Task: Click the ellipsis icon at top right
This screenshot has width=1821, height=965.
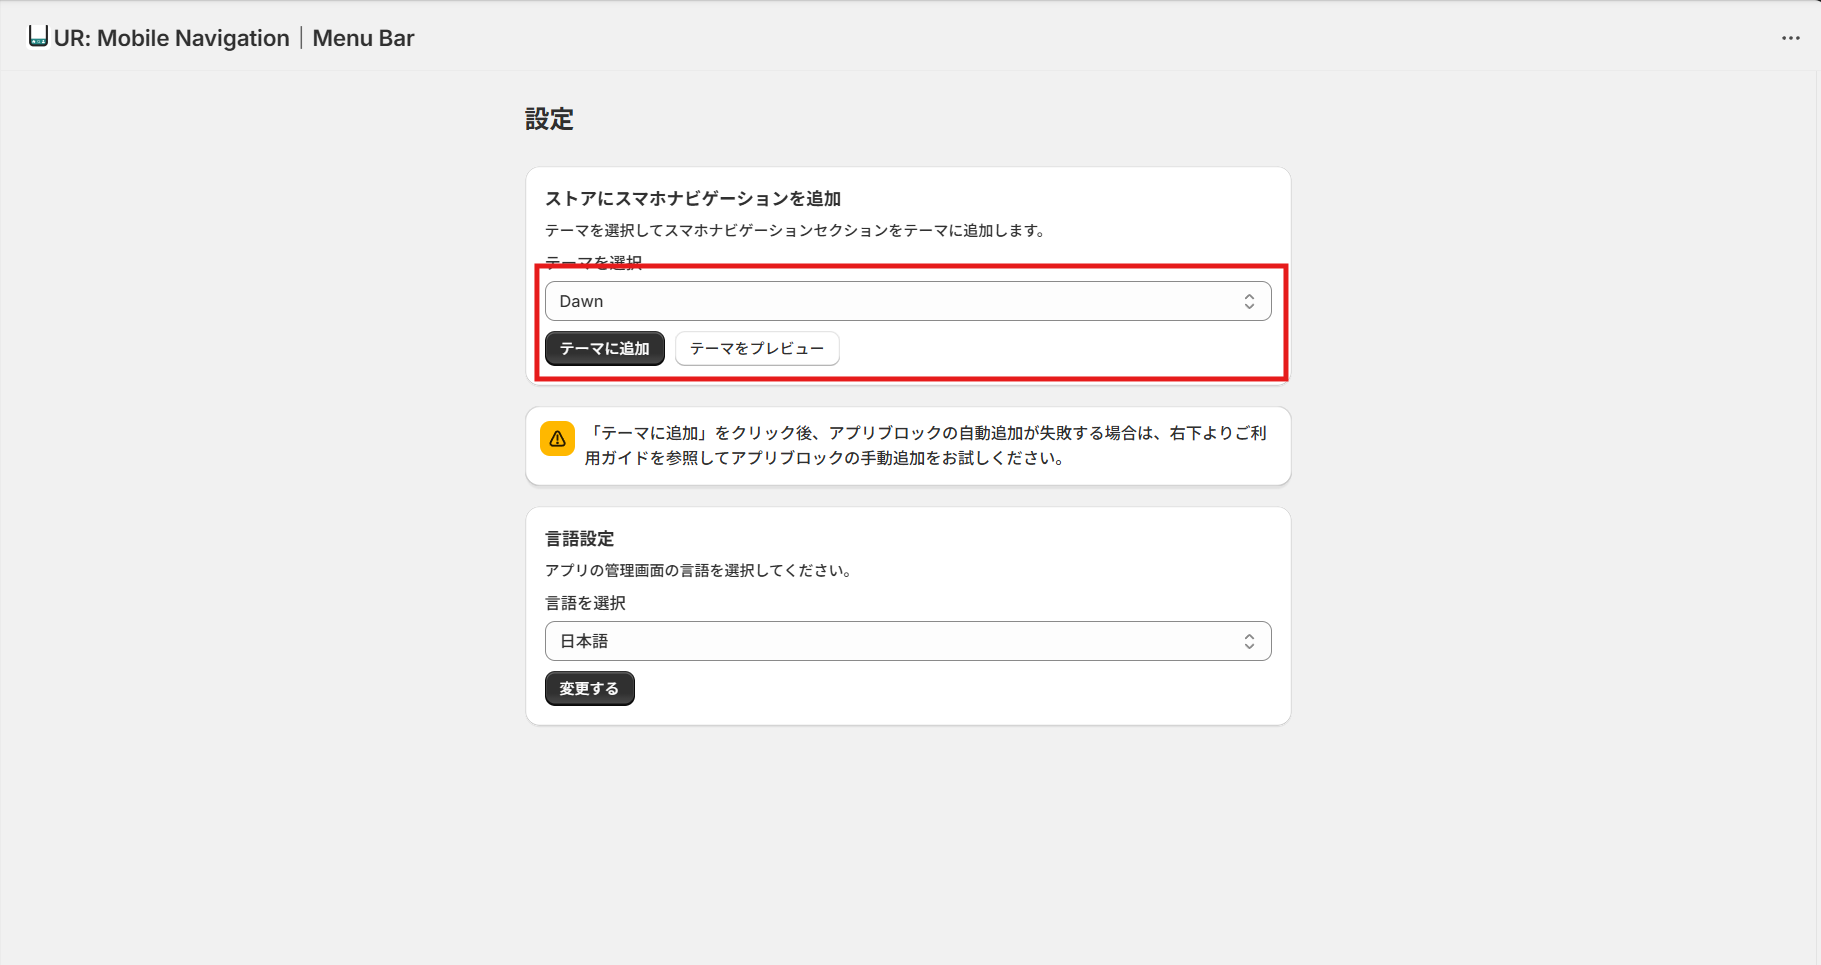Action: click(x=1789, y=38)
